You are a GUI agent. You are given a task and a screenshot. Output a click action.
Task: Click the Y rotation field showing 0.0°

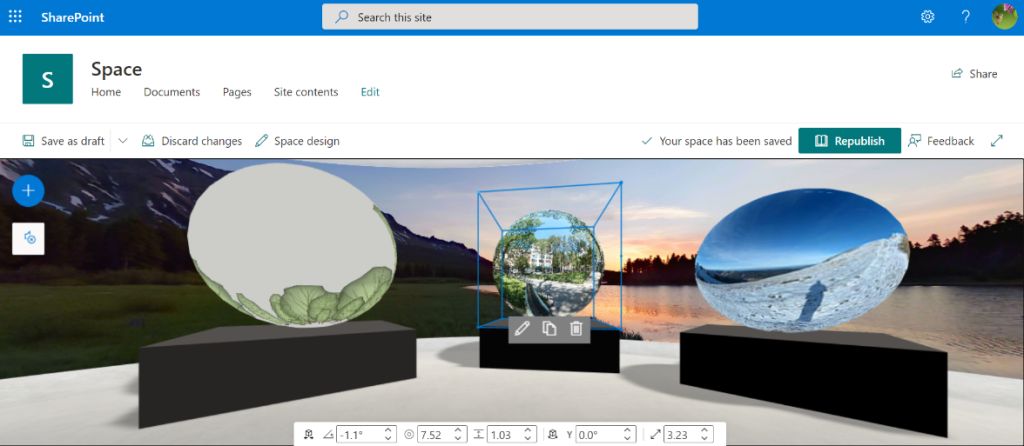pyautogui.click(x=605, y=434)
